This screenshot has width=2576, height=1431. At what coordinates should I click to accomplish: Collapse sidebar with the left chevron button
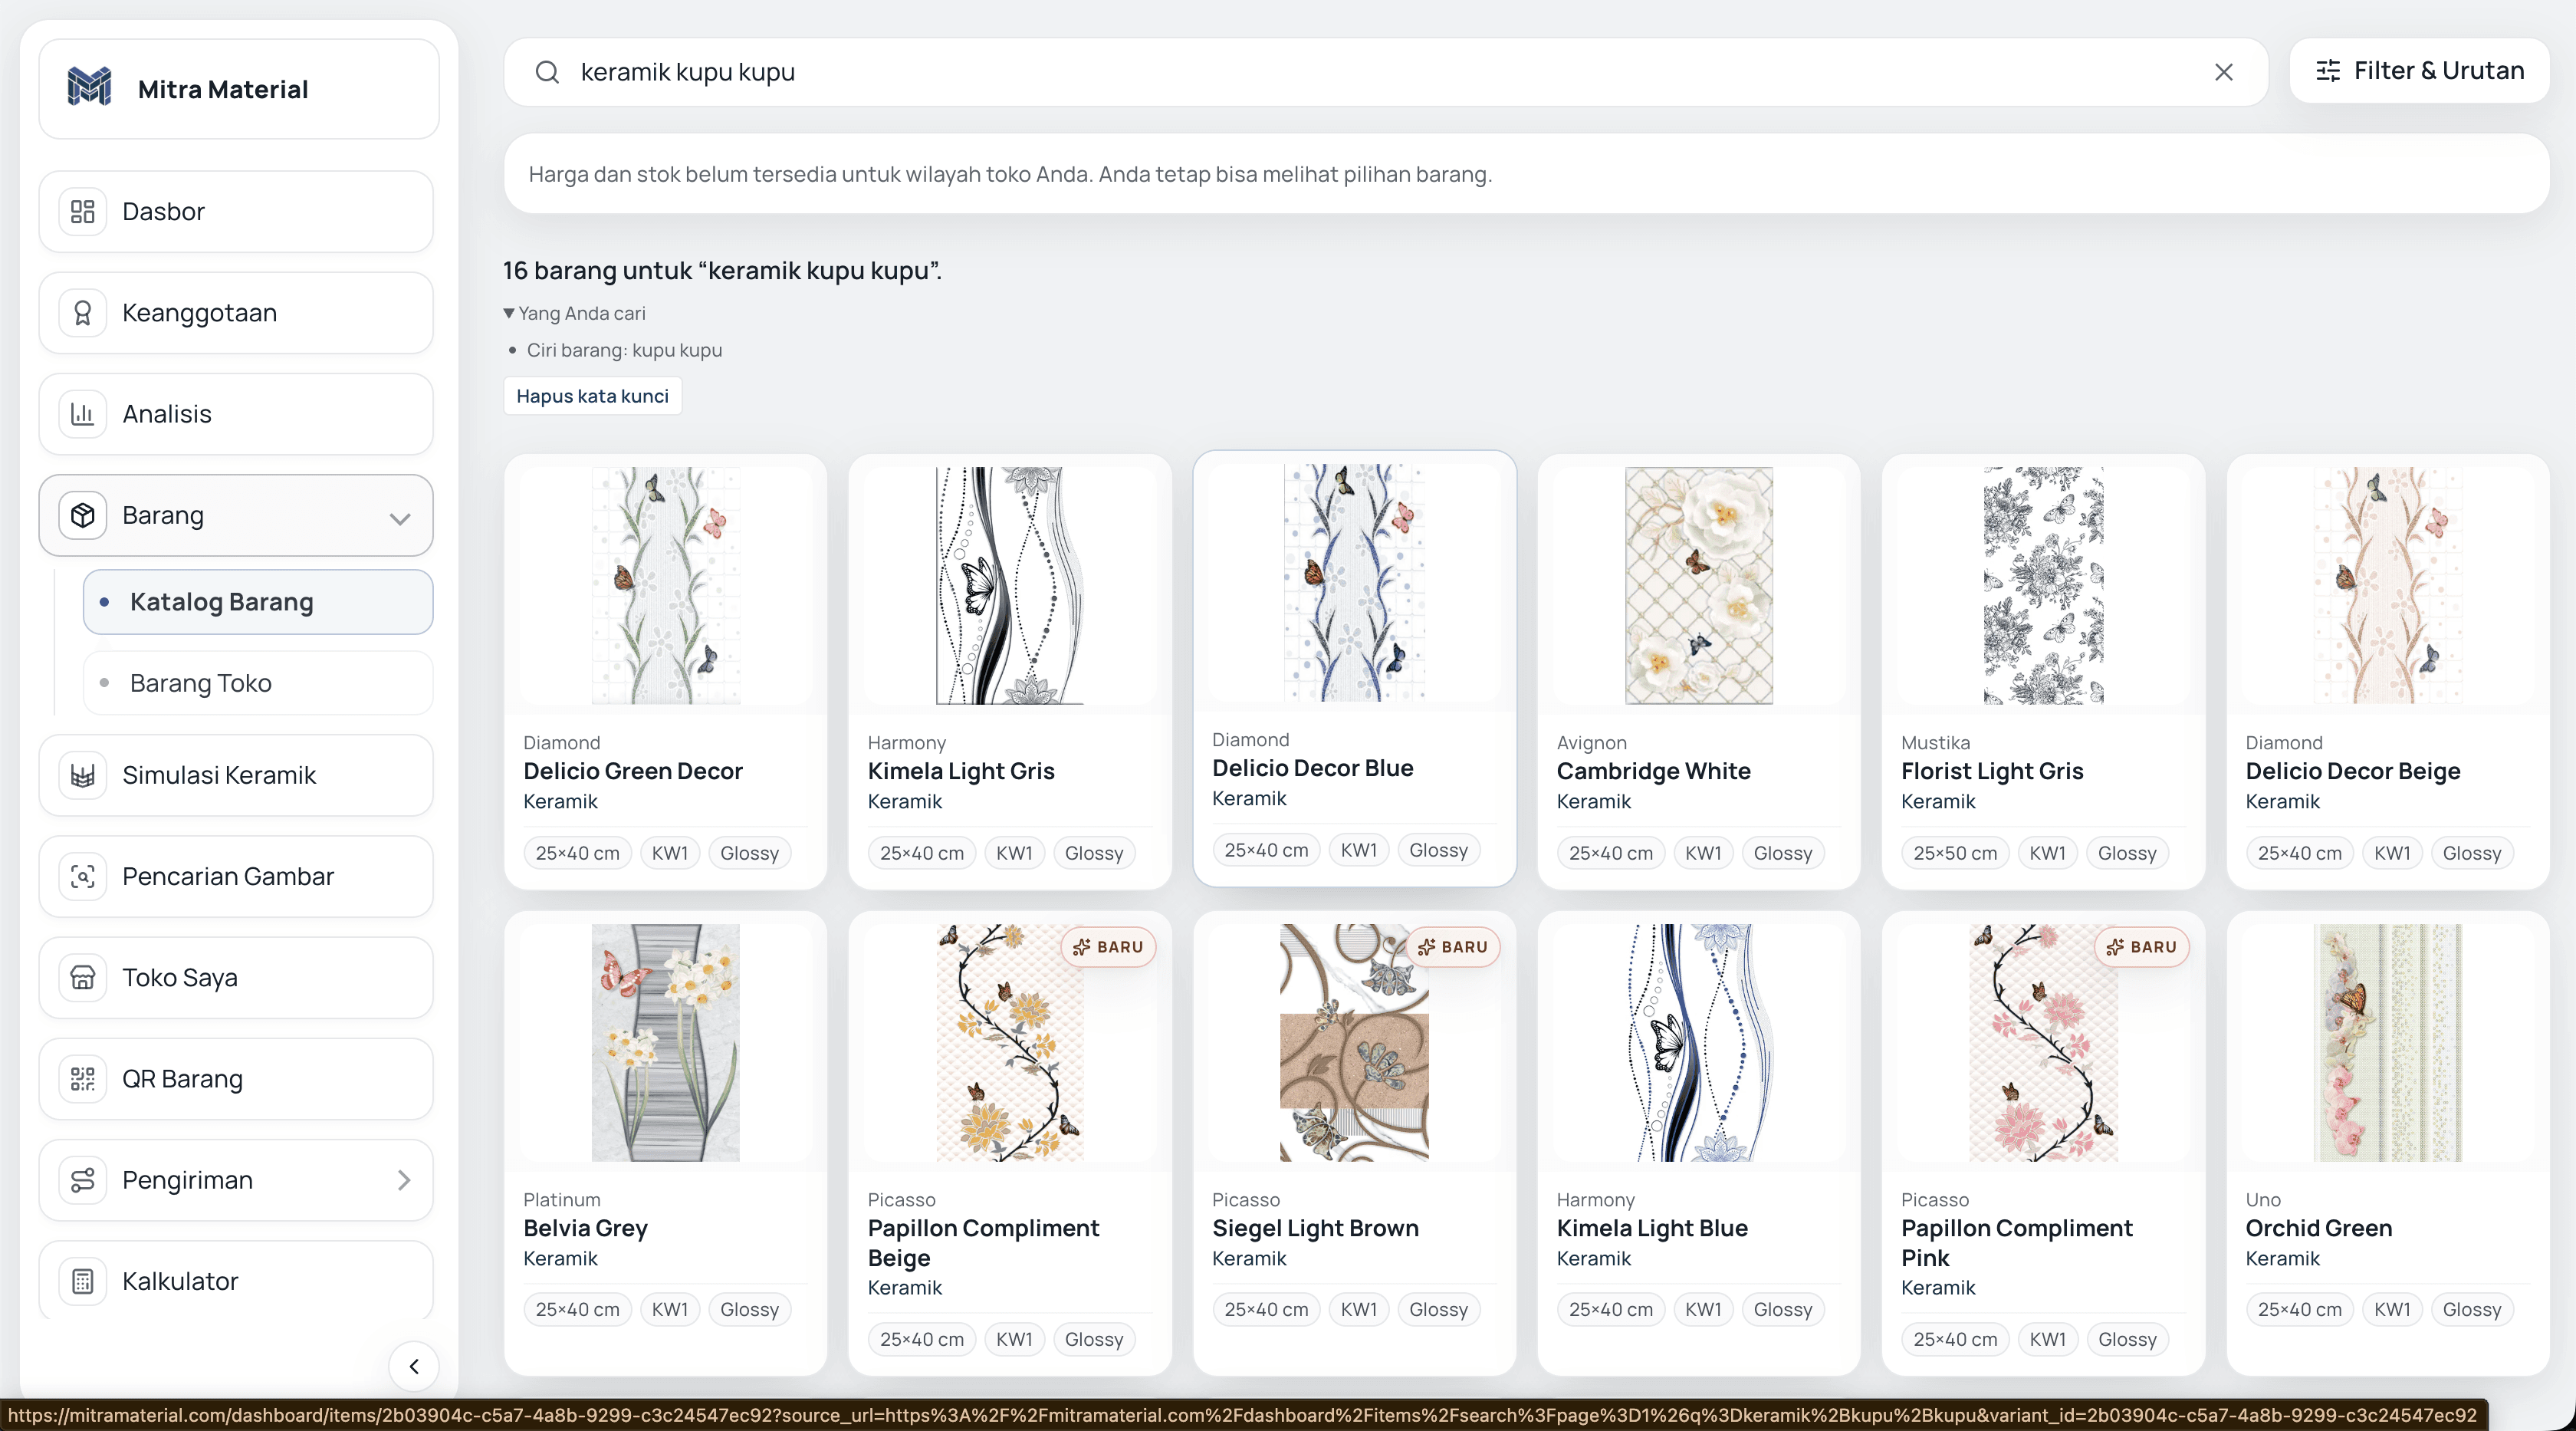[413, 1366]
